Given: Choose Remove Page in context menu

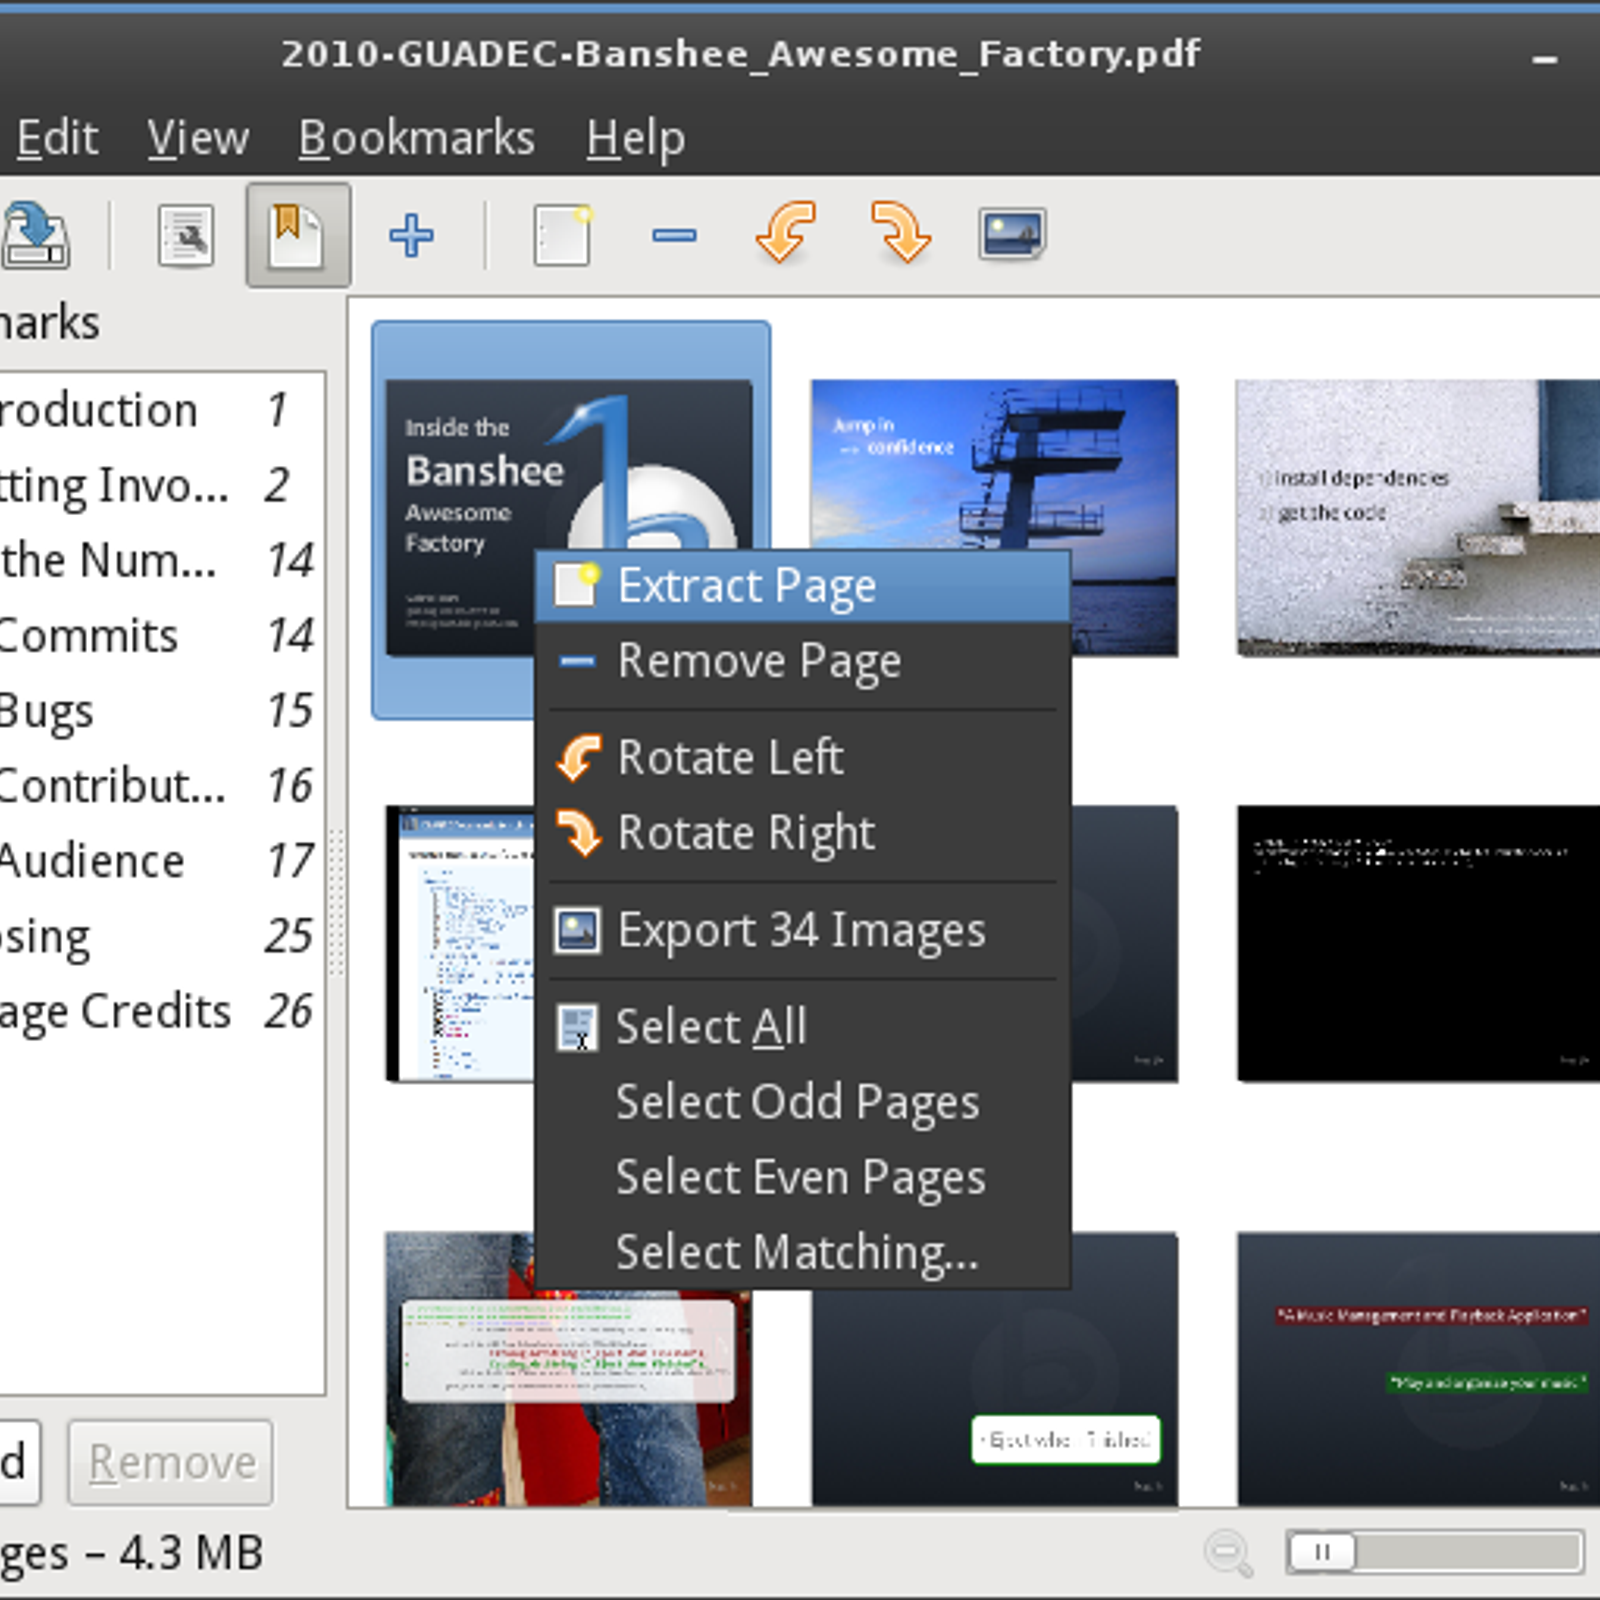Looking at the screenshot, I should pyautogui.click(x=803, y=661).
